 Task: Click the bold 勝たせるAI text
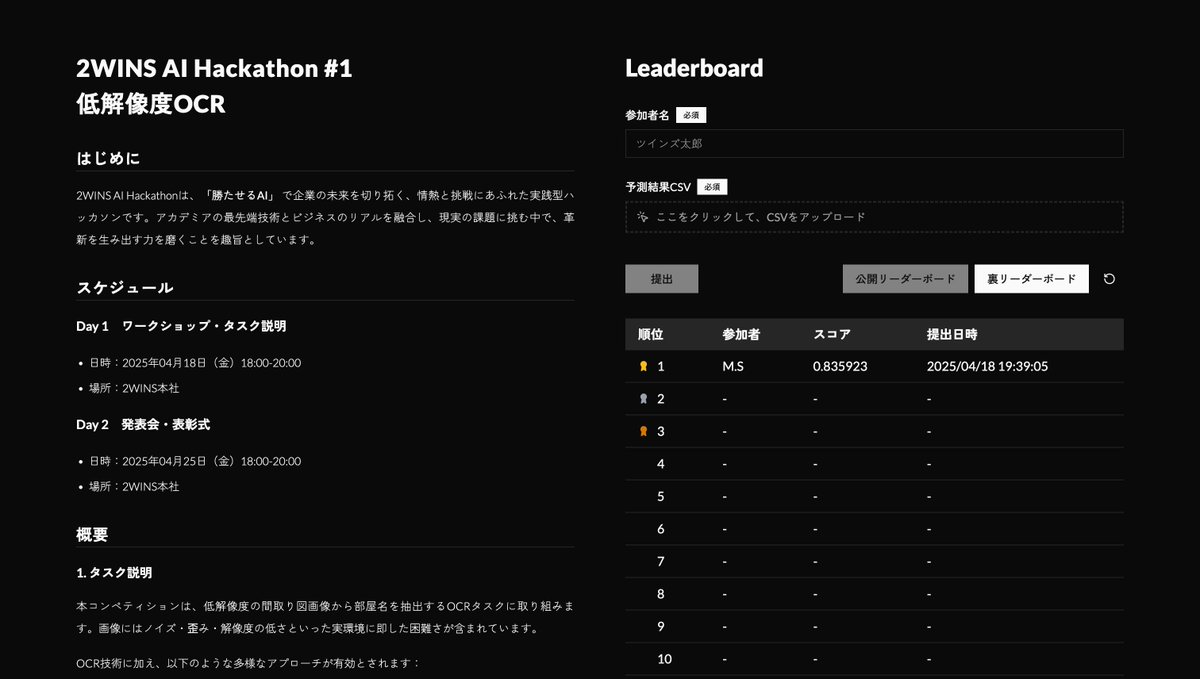pos(240,195)
